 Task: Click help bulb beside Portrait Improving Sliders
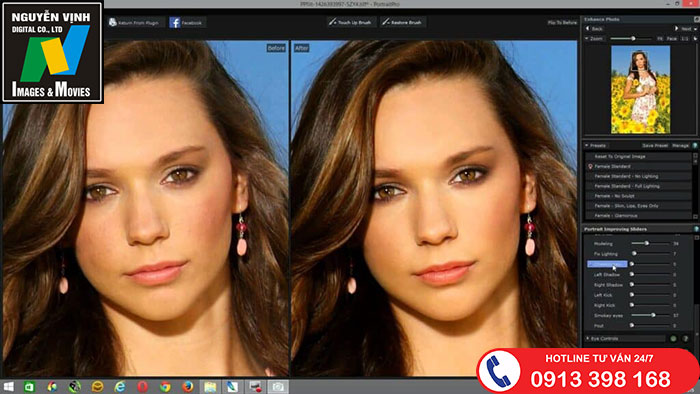click(696, 229)
